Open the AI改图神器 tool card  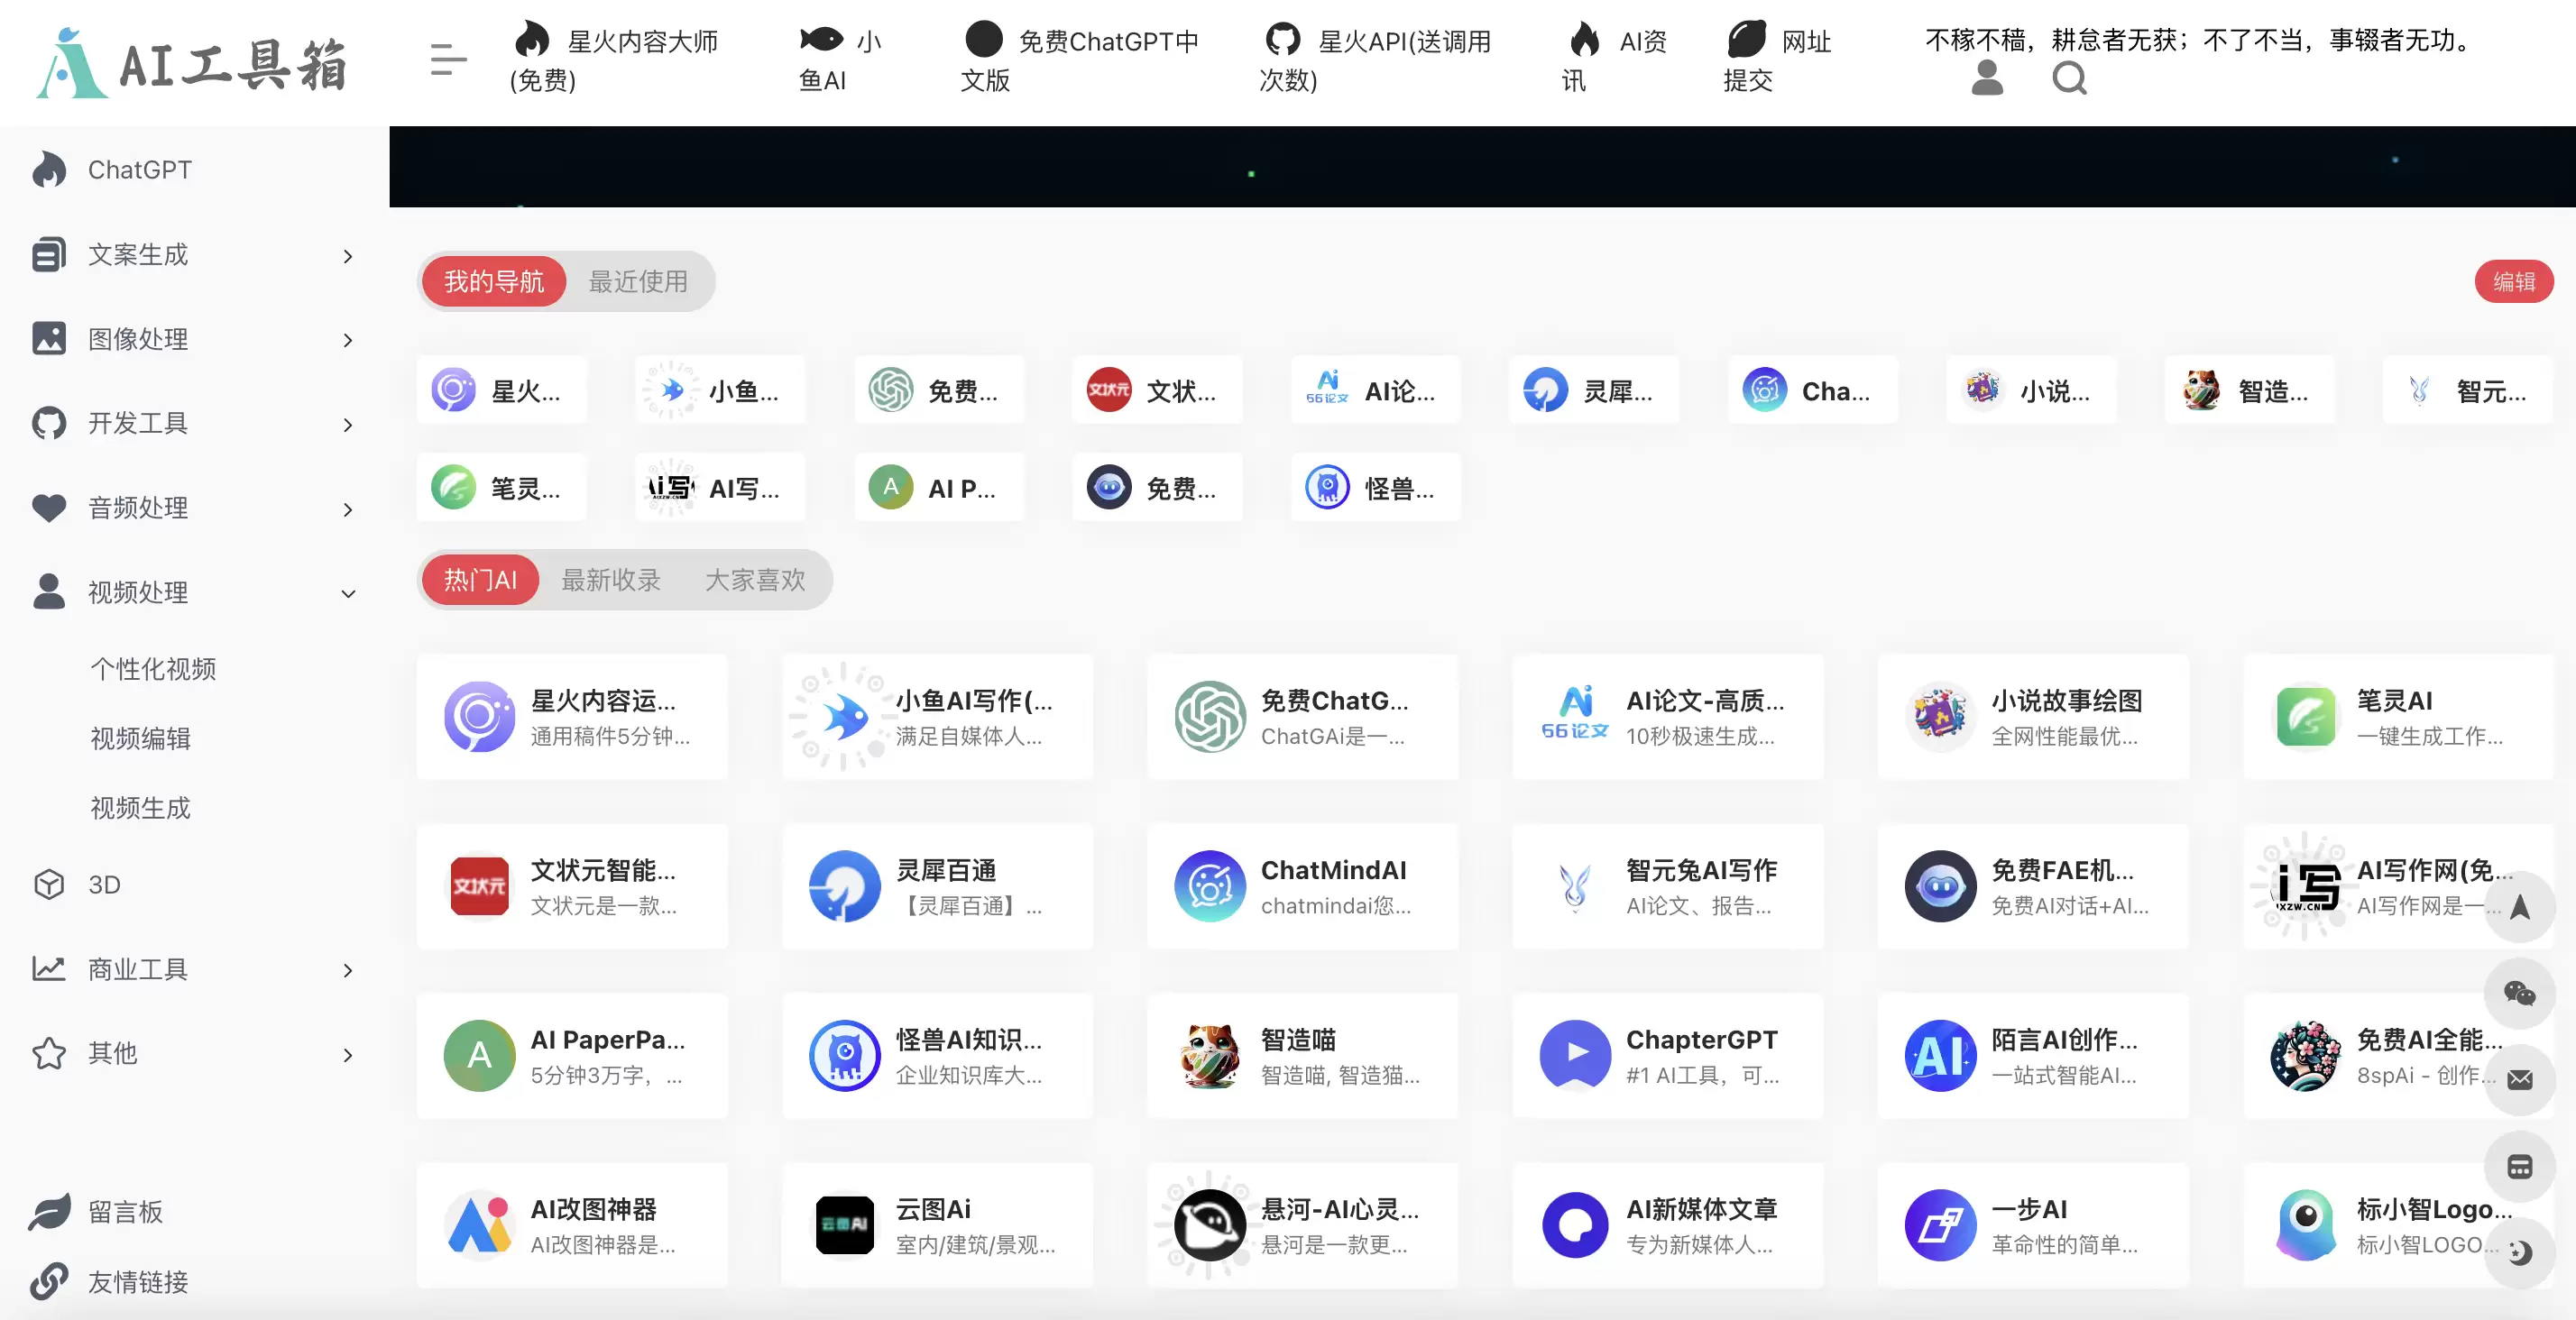(572, 1225)
